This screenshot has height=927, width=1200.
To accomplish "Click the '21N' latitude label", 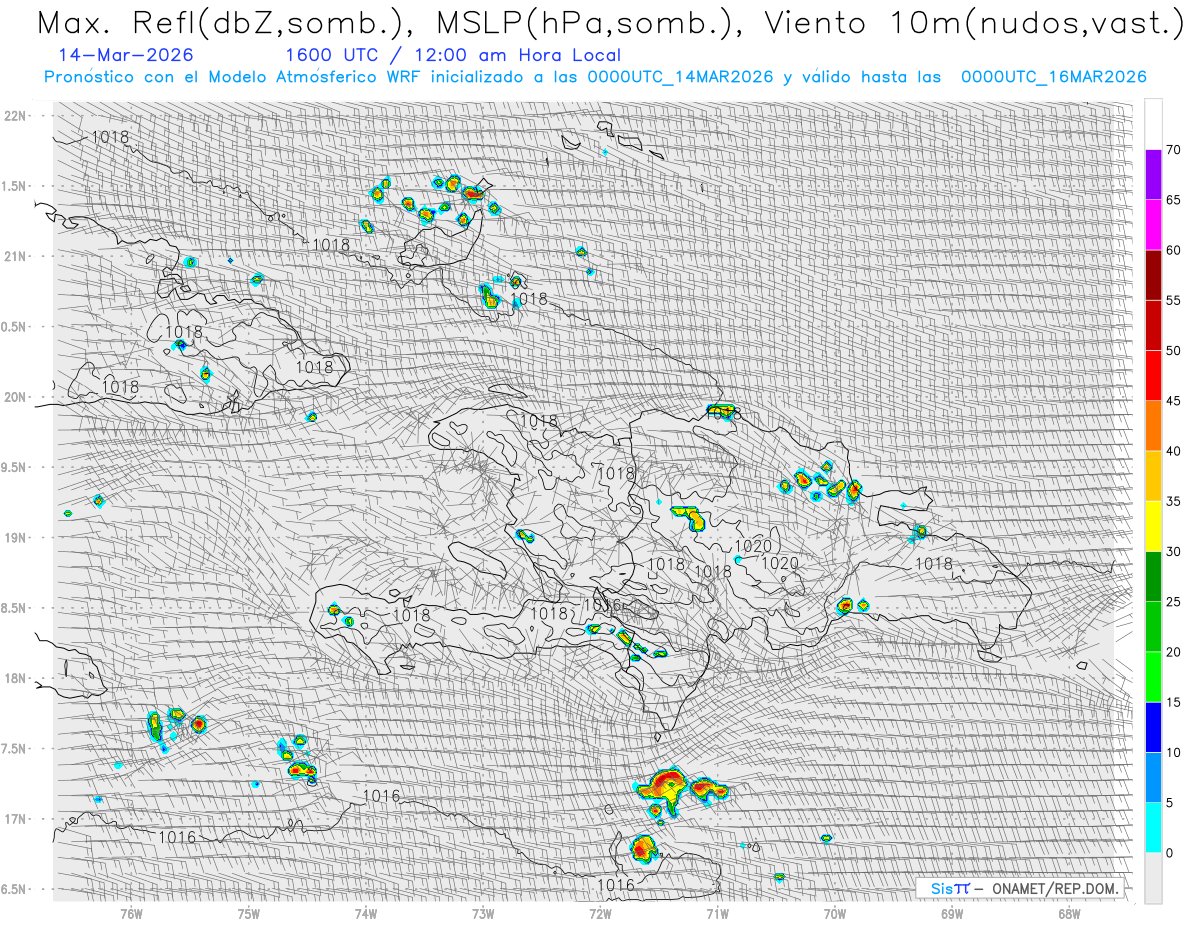I will coord(16,256).
